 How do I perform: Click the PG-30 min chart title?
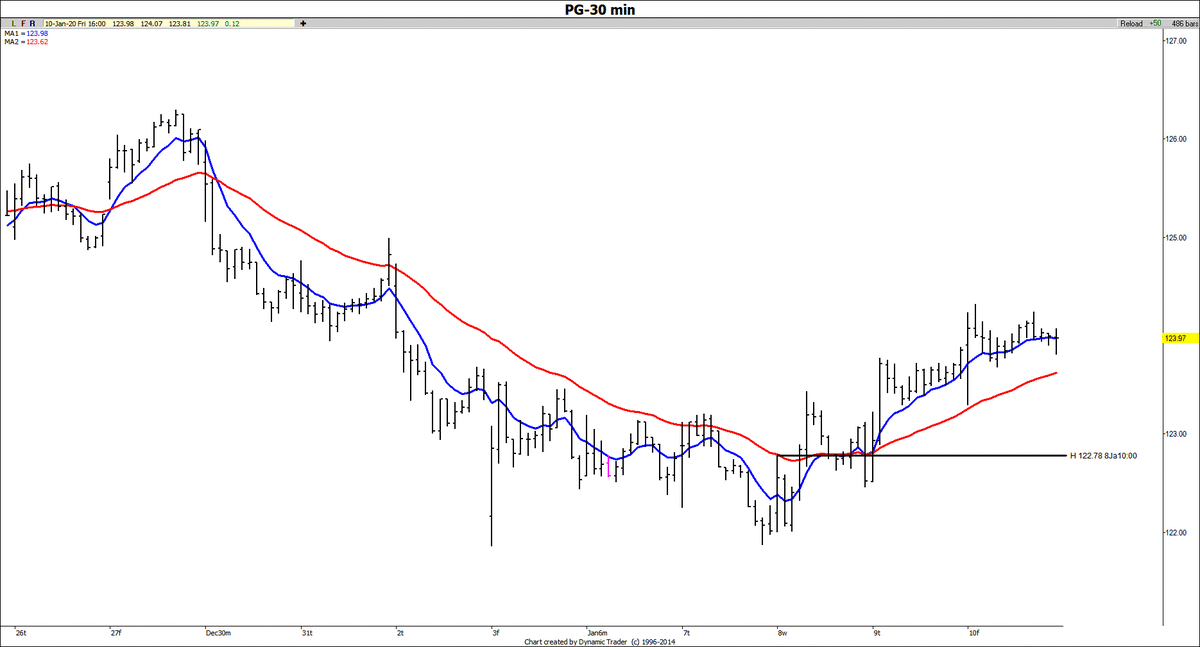click(598, 9)
